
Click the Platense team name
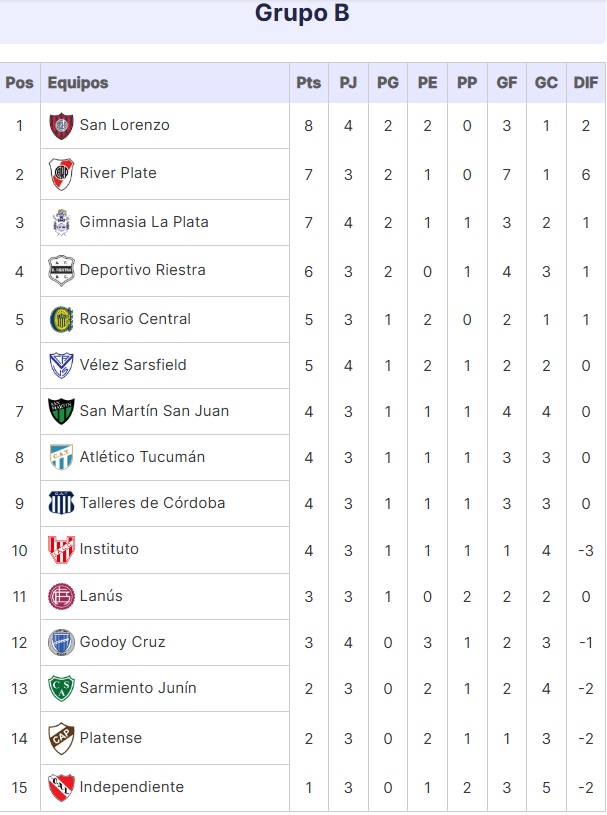pyautogui.click(x=111, y=738)
